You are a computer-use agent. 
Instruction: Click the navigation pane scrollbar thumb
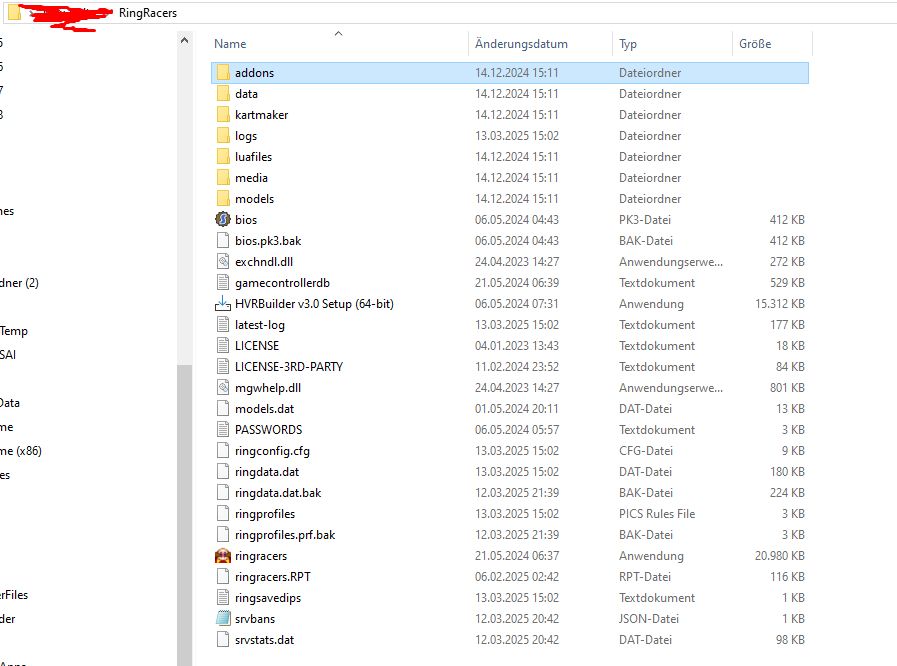click(184, 515)
